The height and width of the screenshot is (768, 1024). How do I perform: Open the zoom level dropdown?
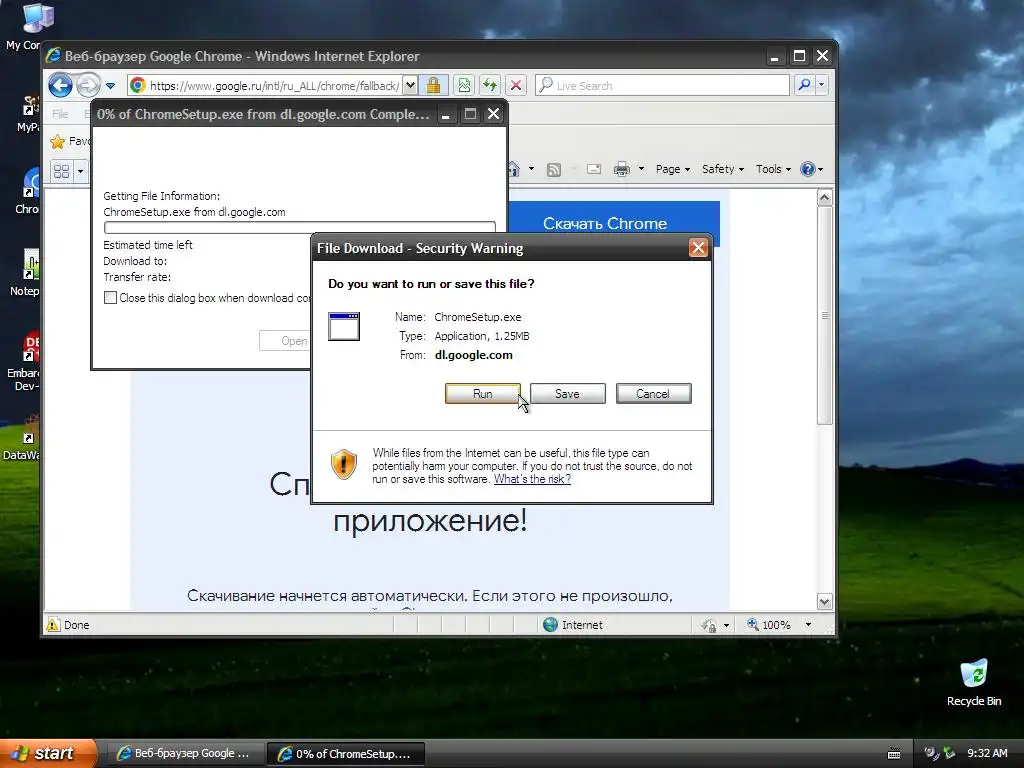click(x=808, y=625)
